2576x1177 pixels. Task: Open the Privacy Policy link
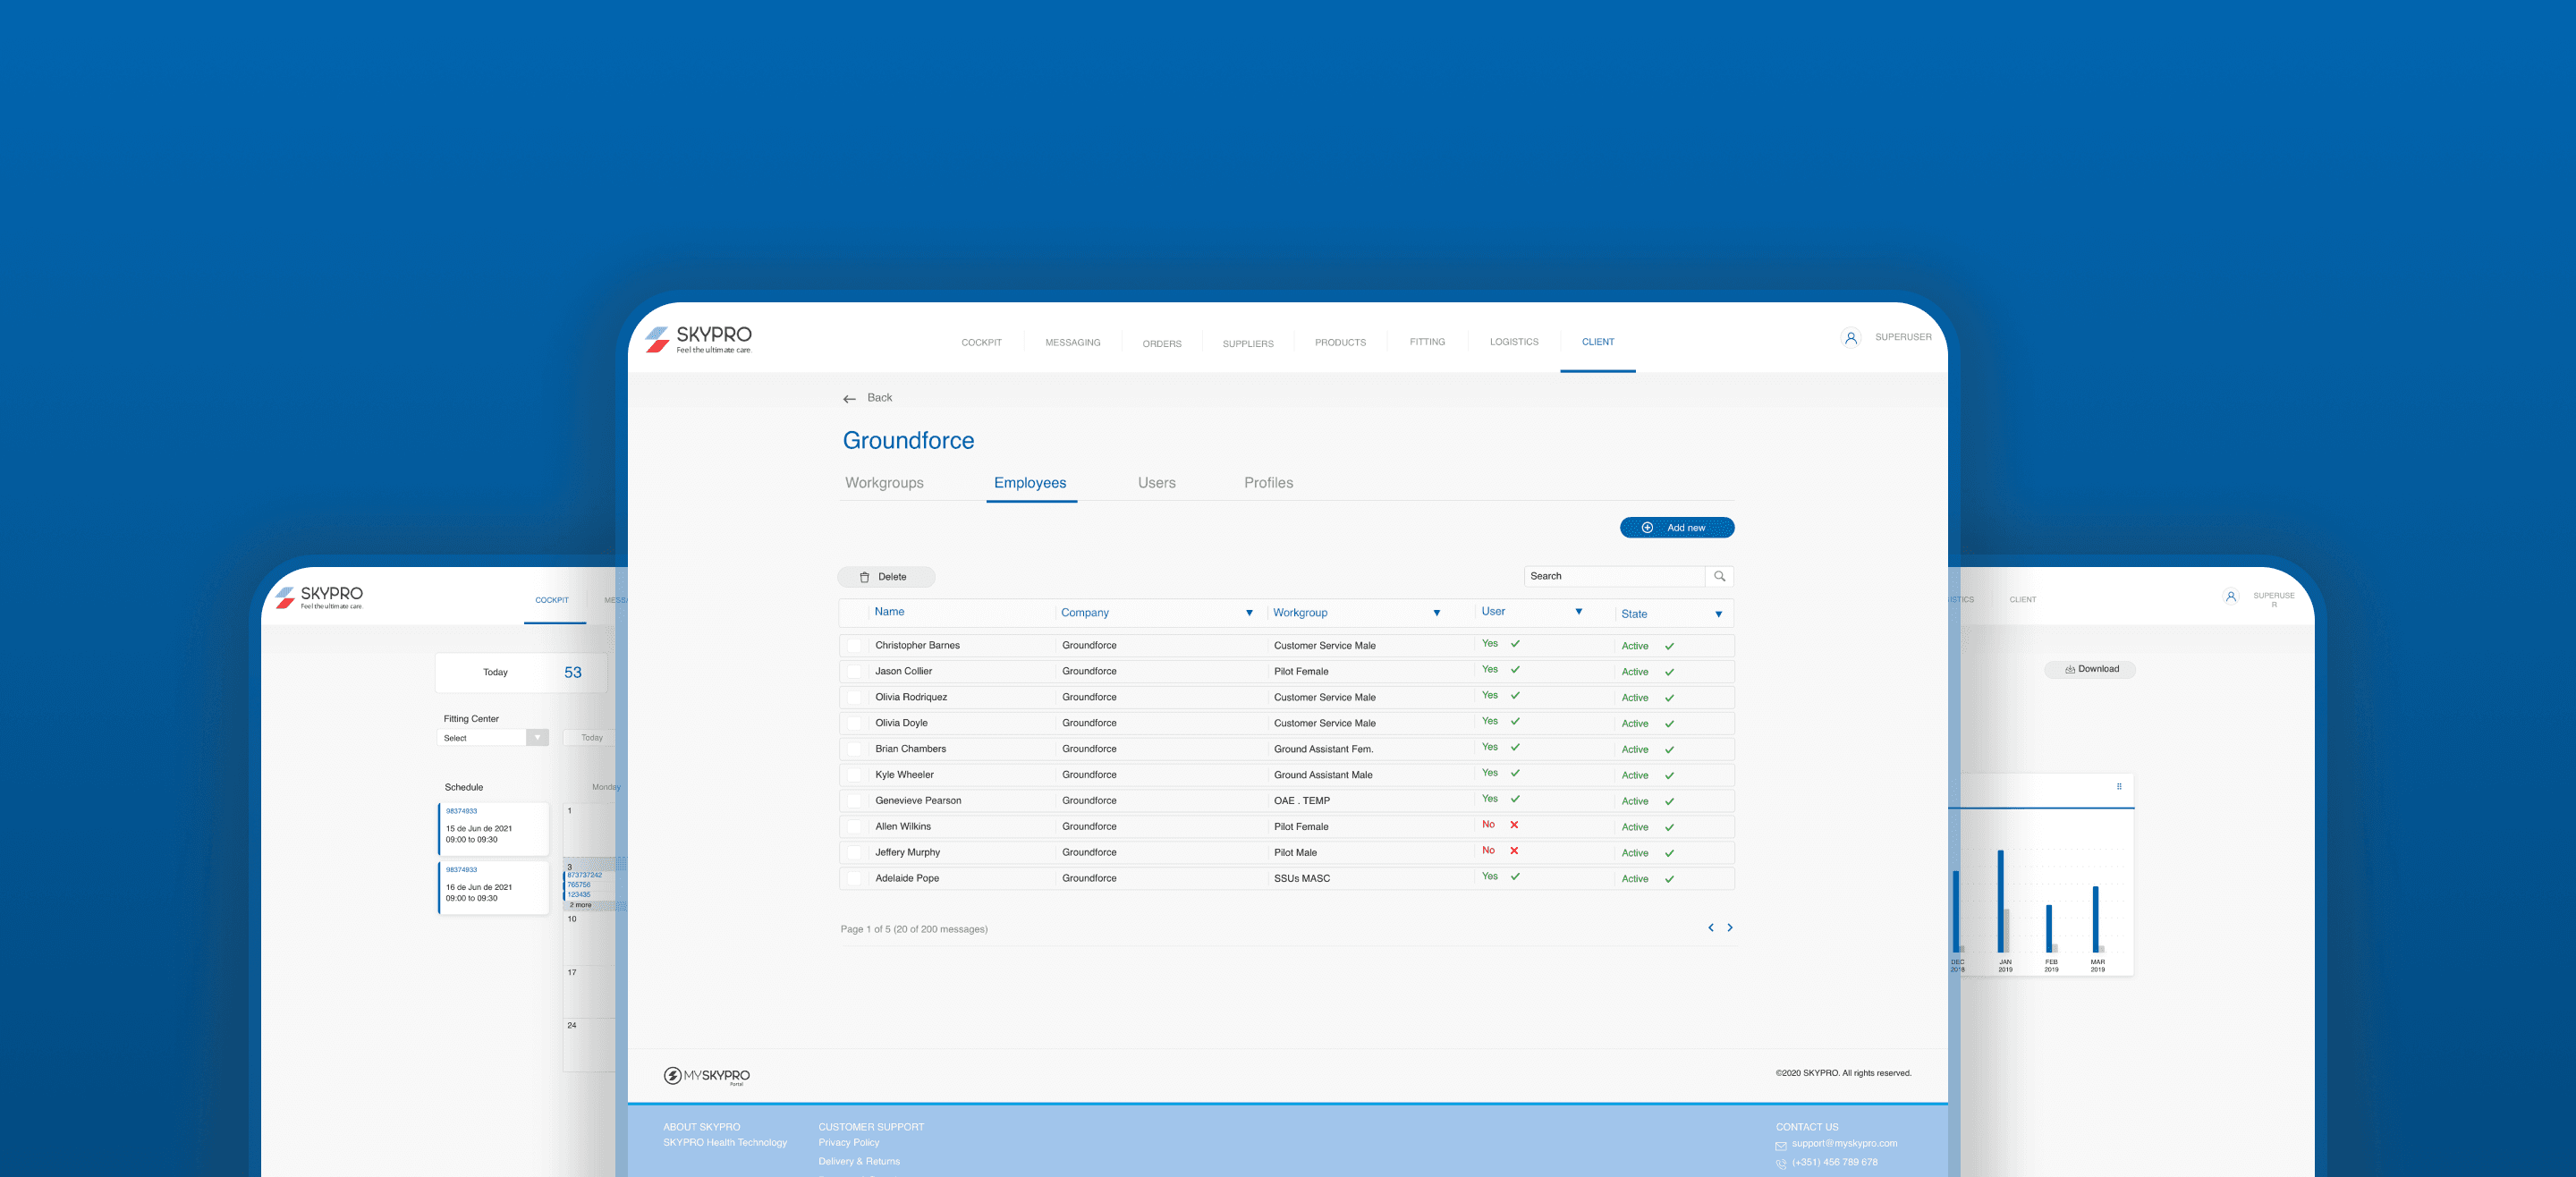click(848, 1143)
